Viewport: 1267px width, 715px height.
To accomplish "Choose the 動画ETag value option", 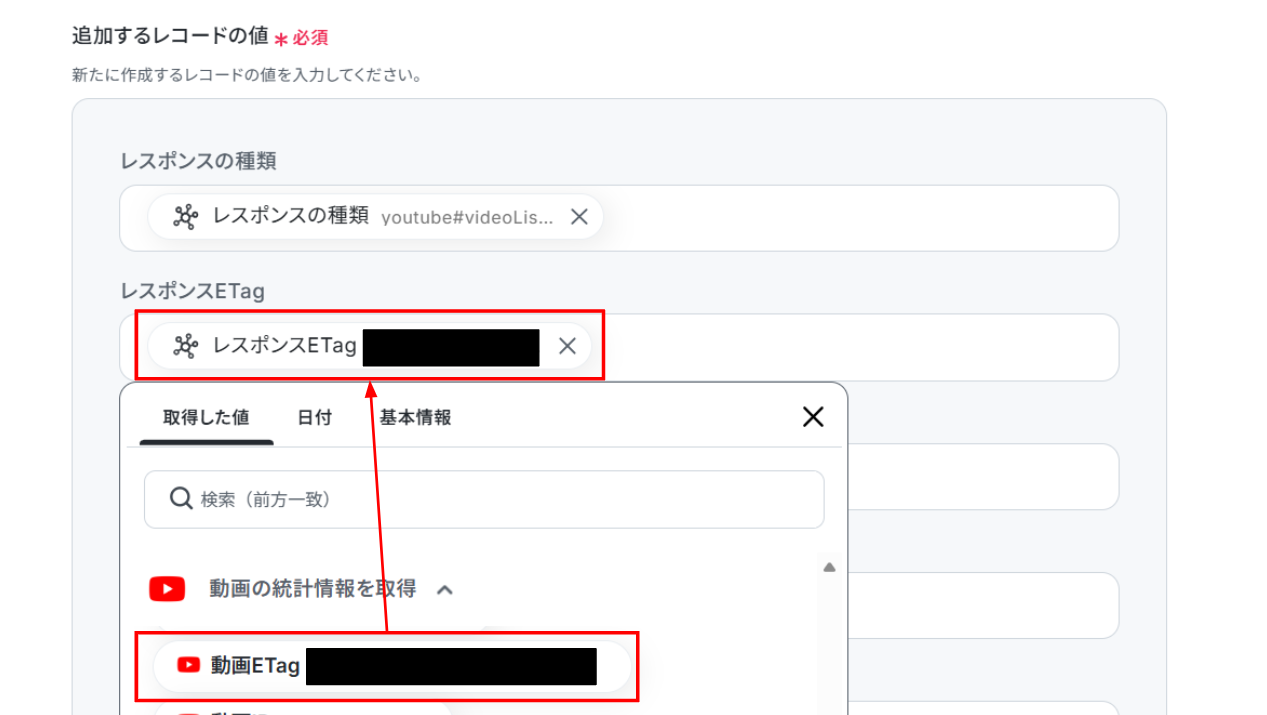I will click(392, 666).
